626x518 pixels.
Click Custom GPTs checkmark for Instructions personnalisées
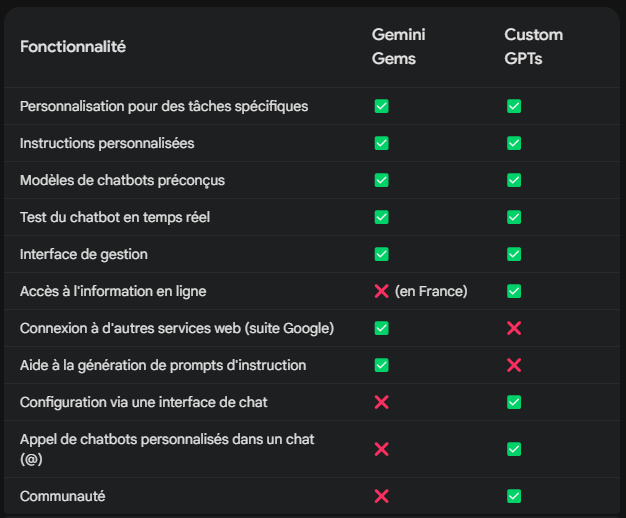click(x=514, y=143)
